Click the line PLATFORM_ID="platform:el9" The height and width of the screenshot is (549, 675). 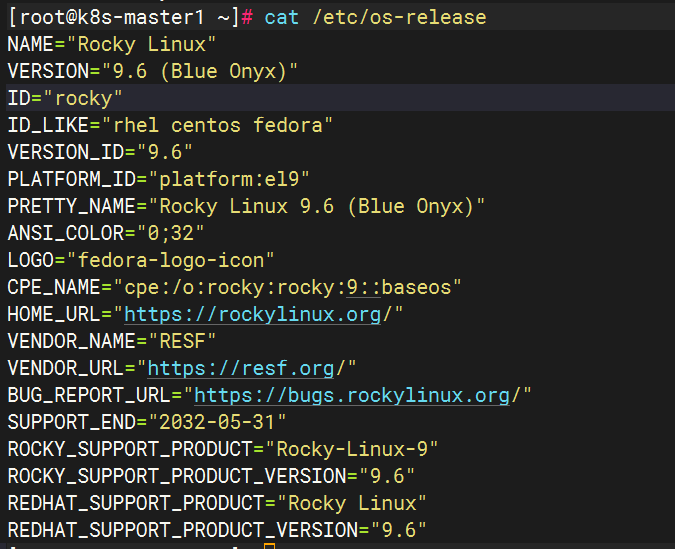(x=158, y=180)
